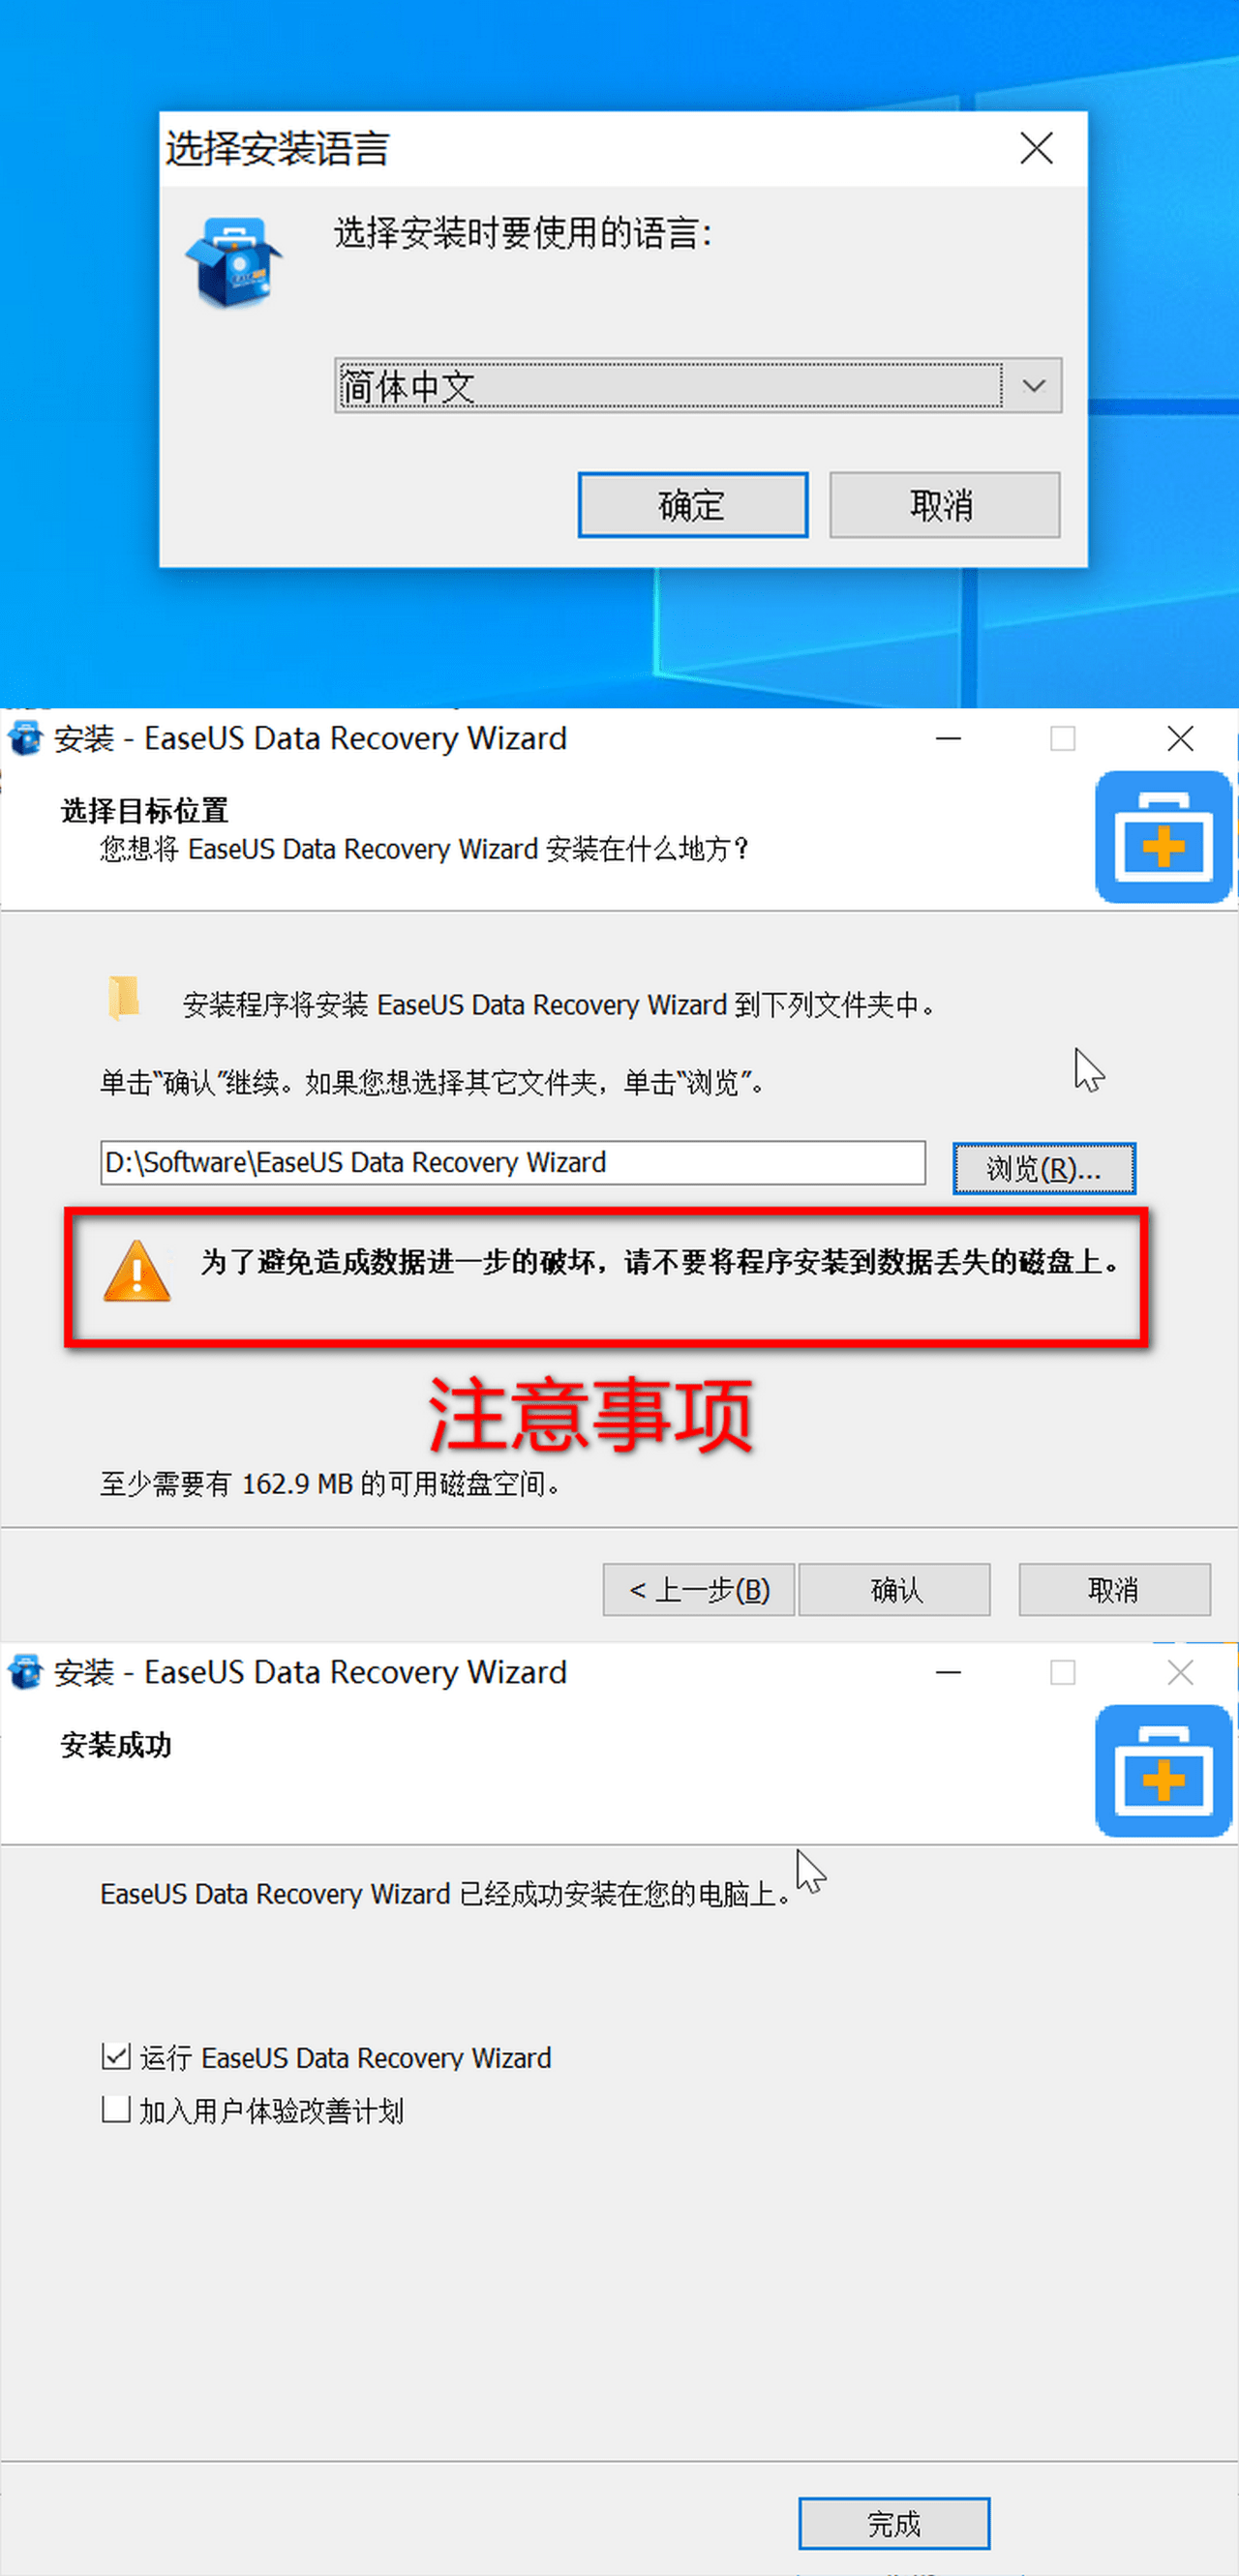The height and width of the screenshot is (2576, 1239).
Task: Open the 简体中文 language combo box
Action: point(698,385)
